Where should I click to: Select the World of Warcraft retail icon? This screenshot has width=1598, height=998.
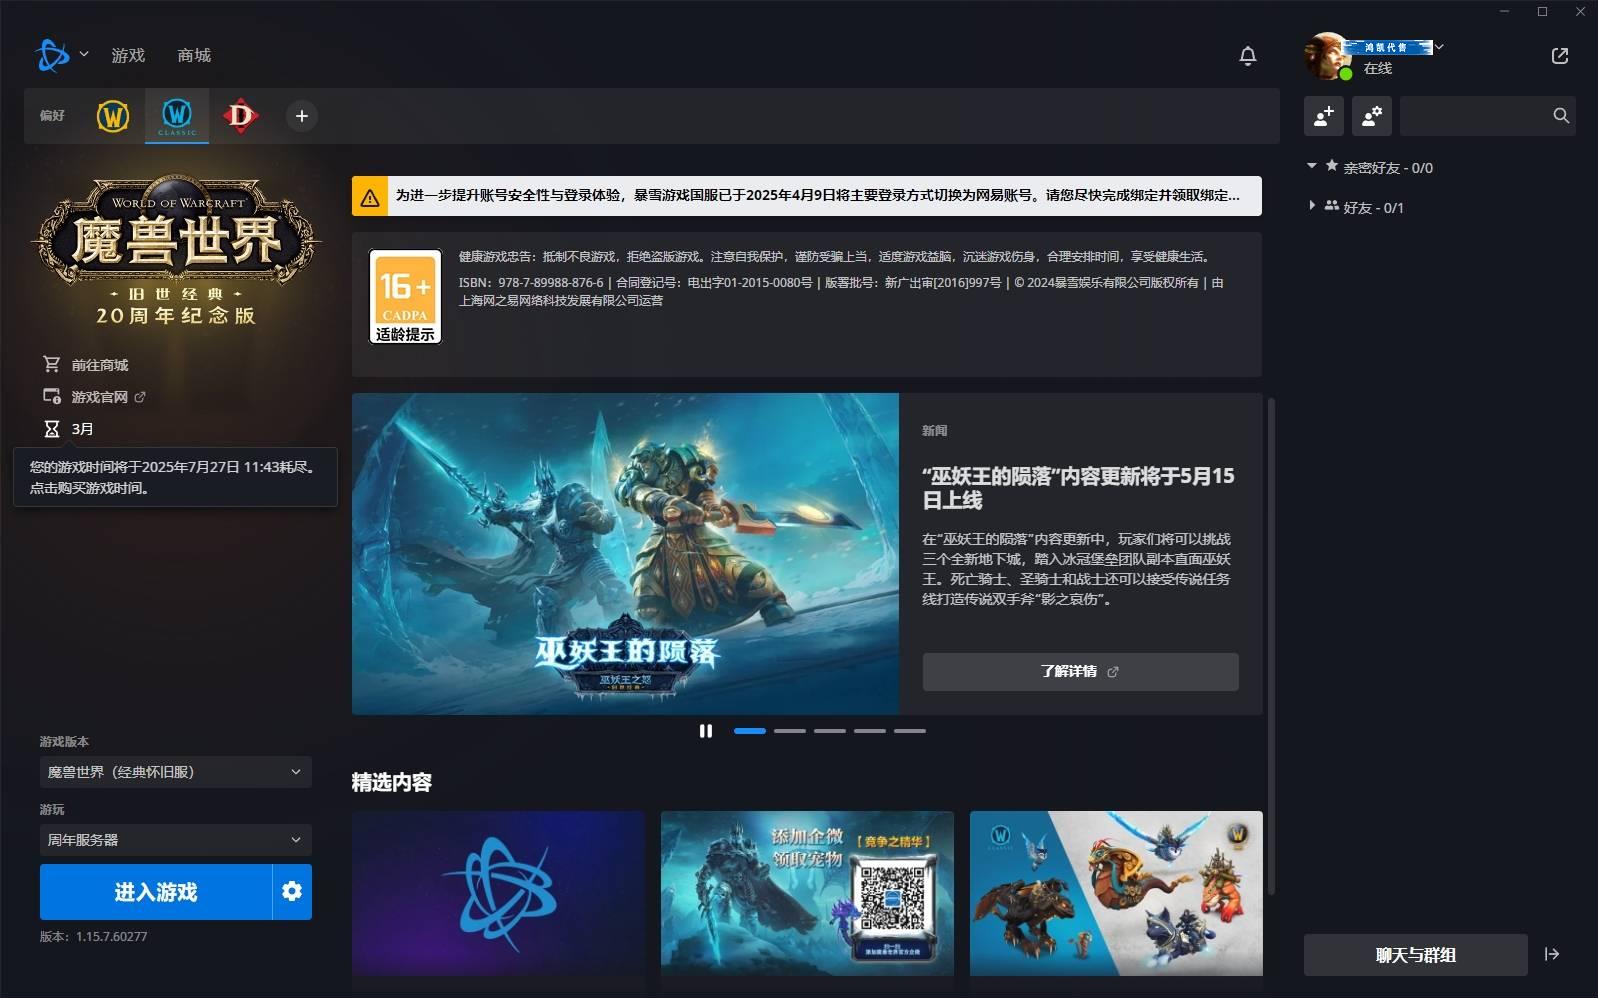point(113,116)
